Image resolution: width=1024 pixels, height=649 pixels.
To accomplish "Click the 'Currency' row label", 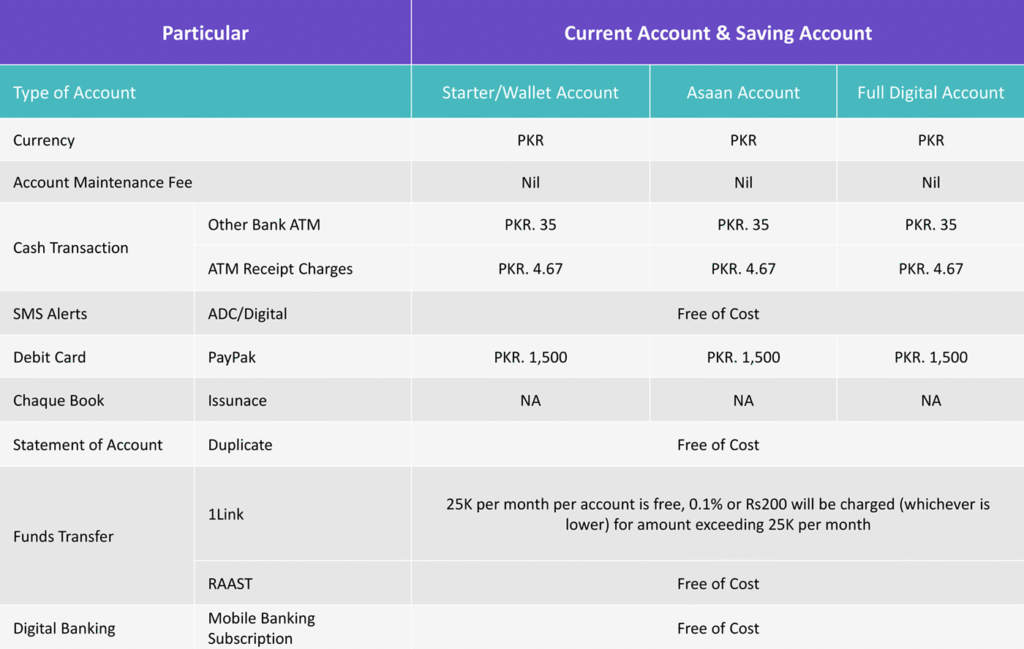I will (x=44, y=140).
